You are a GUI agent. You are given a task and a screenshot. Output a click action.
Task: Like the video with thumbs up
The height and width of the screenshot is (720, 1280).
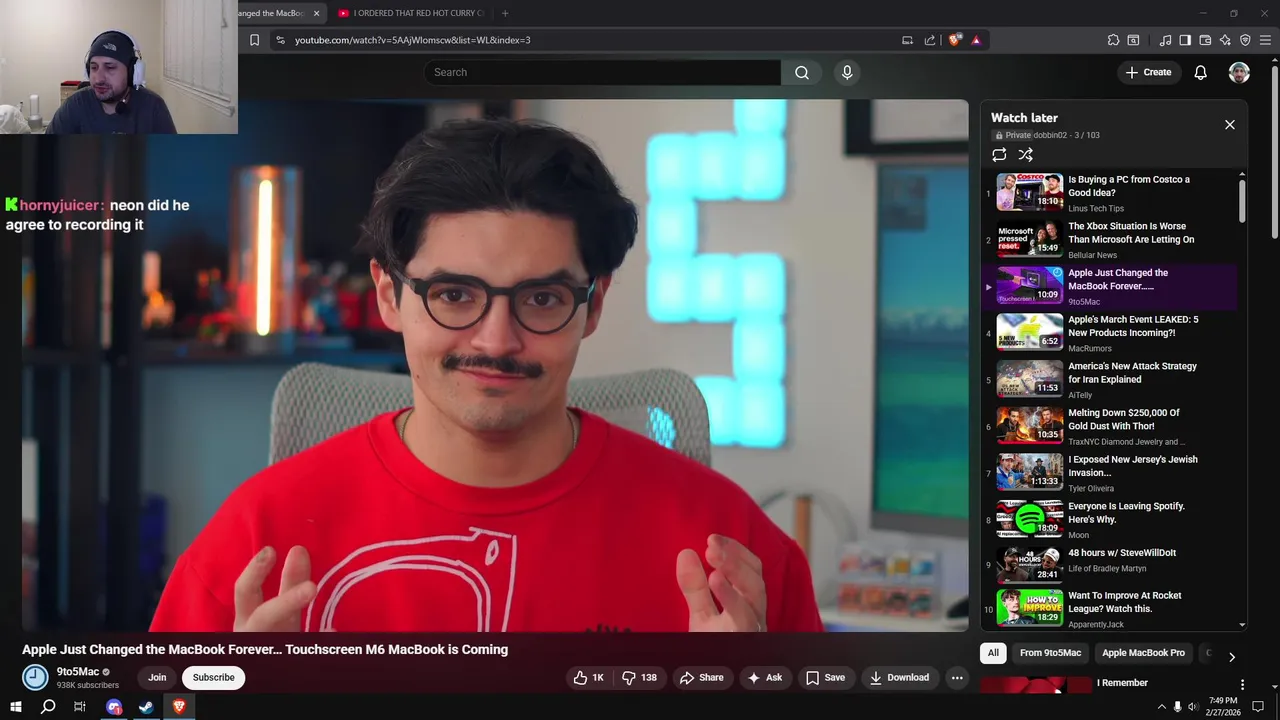588,678
